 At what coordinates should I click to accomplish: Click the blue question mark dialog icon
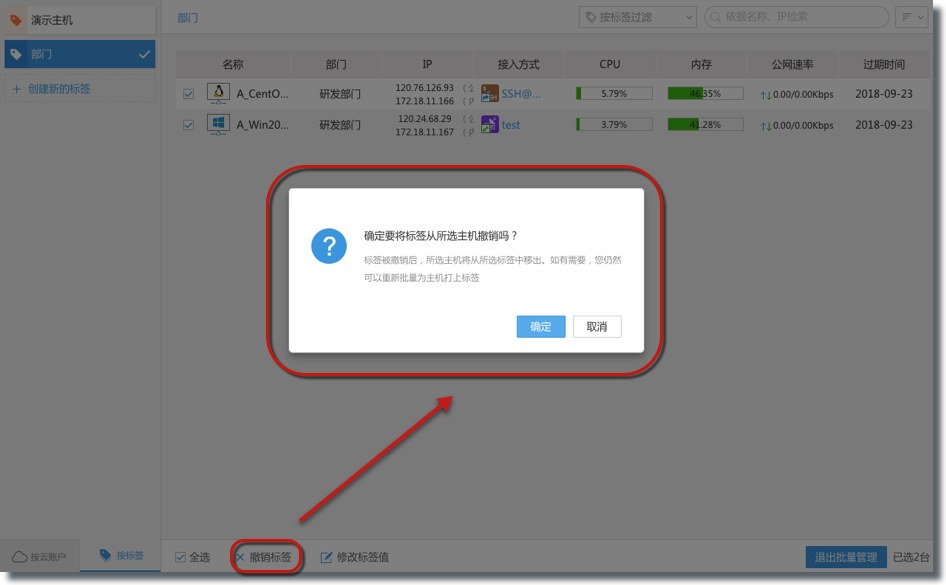coord(329,246)
